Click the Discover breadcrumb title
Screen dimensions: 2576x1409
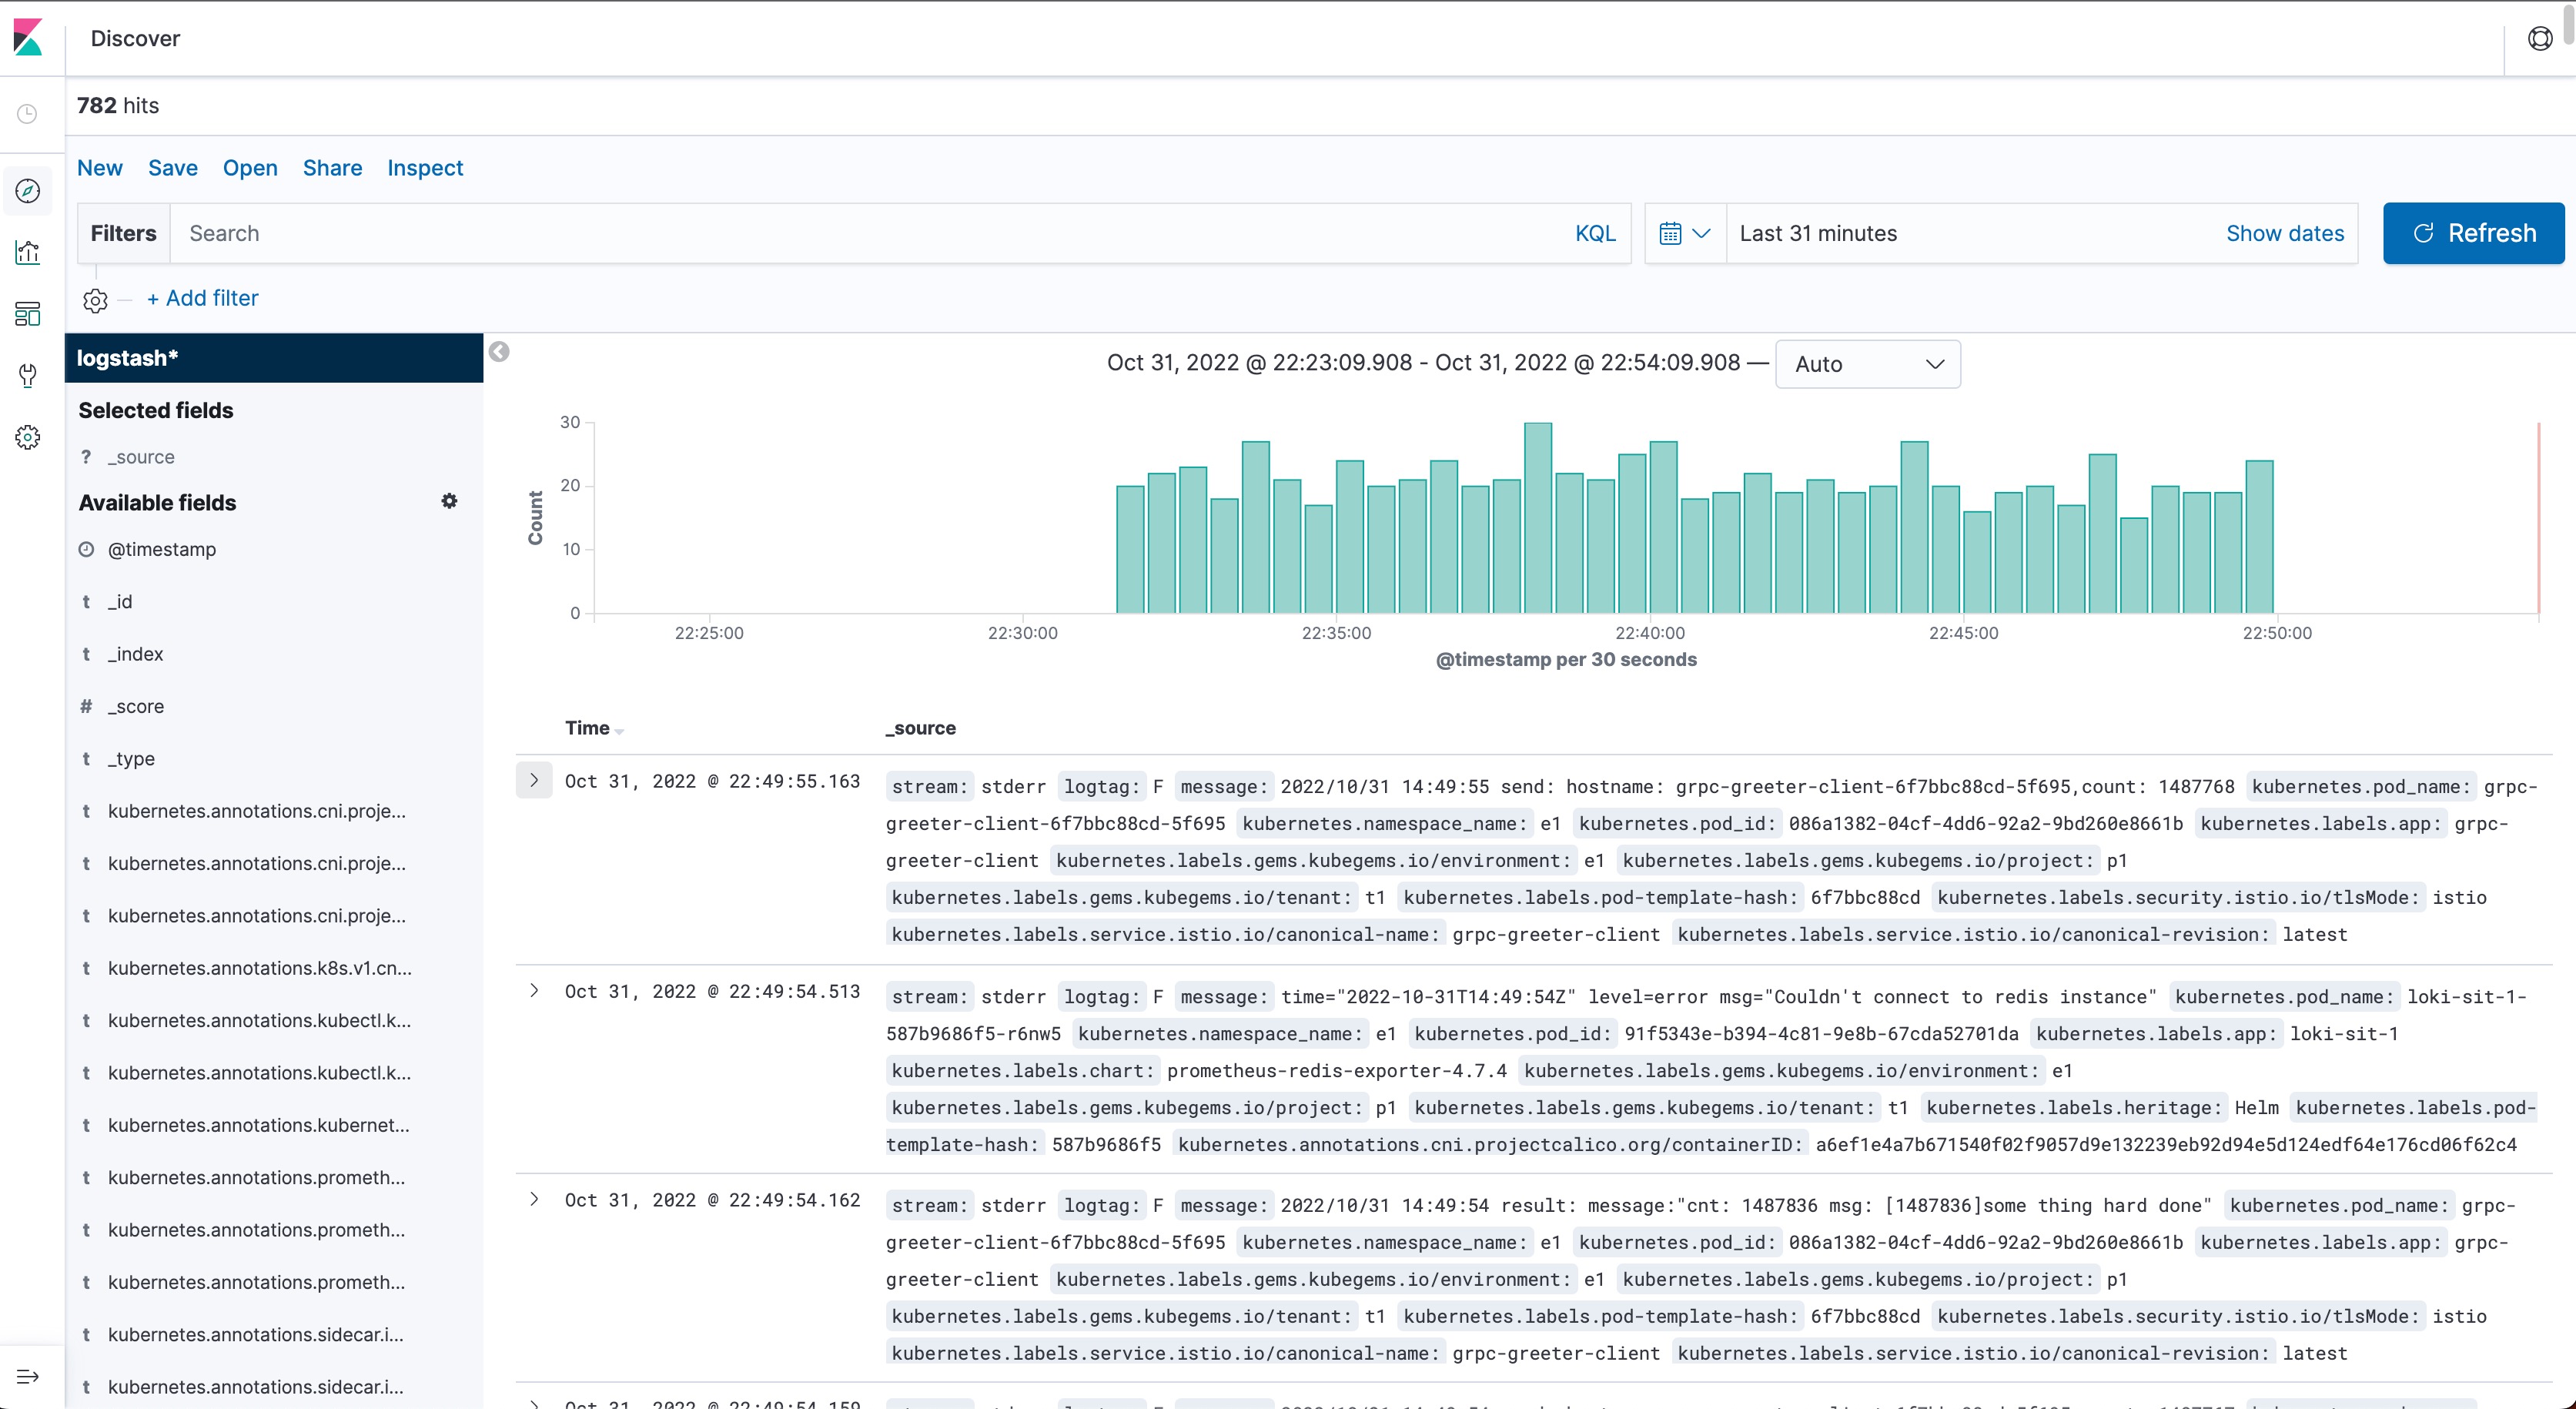click(x=135, y=38)
